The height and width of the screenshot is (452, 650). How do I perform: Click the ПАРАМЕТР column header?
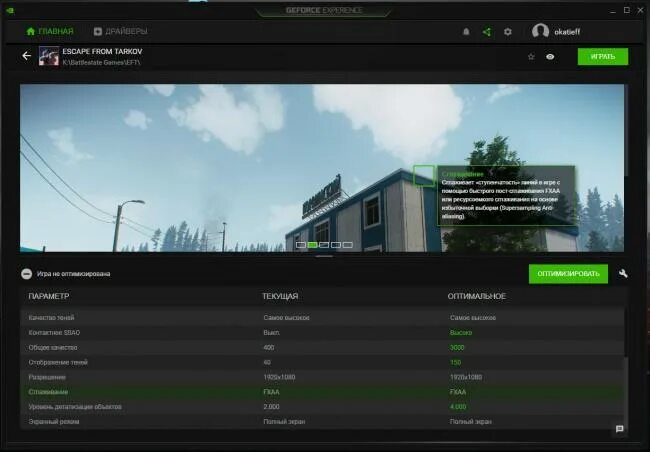click(x=49, y=296)
